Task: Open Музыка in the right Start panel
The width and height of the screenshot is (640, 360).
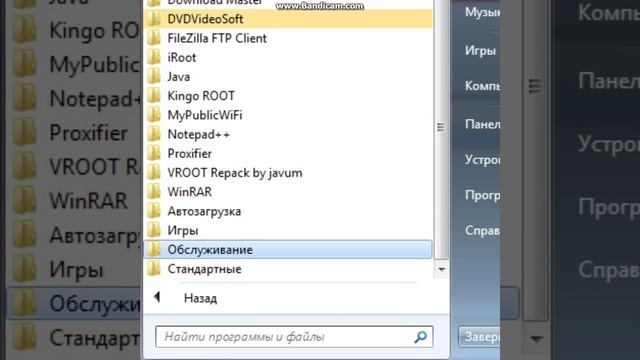Action: (x=482, y=12)
